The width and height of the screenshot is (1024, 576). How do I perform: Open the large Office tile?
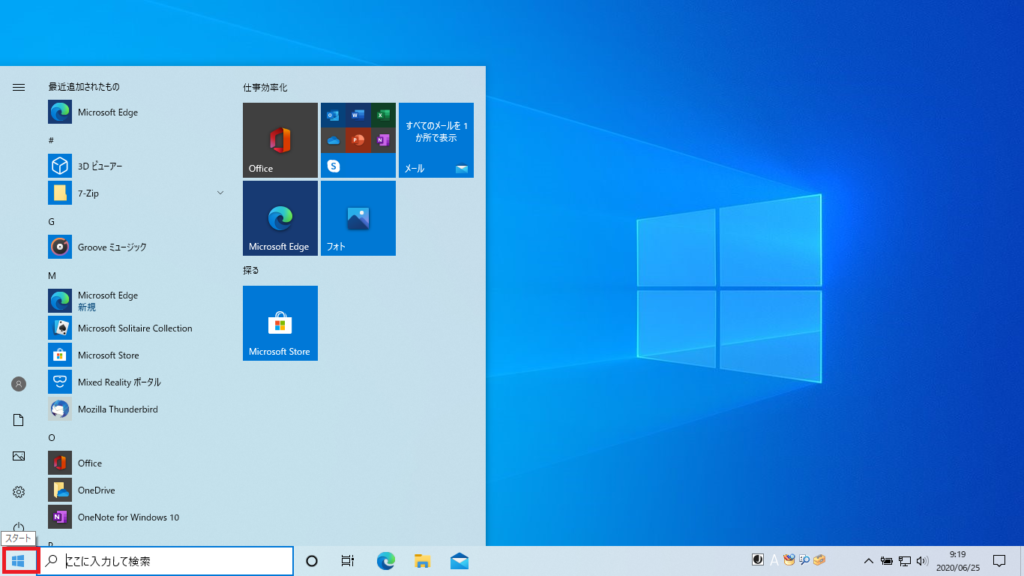[x=280, y=140]
